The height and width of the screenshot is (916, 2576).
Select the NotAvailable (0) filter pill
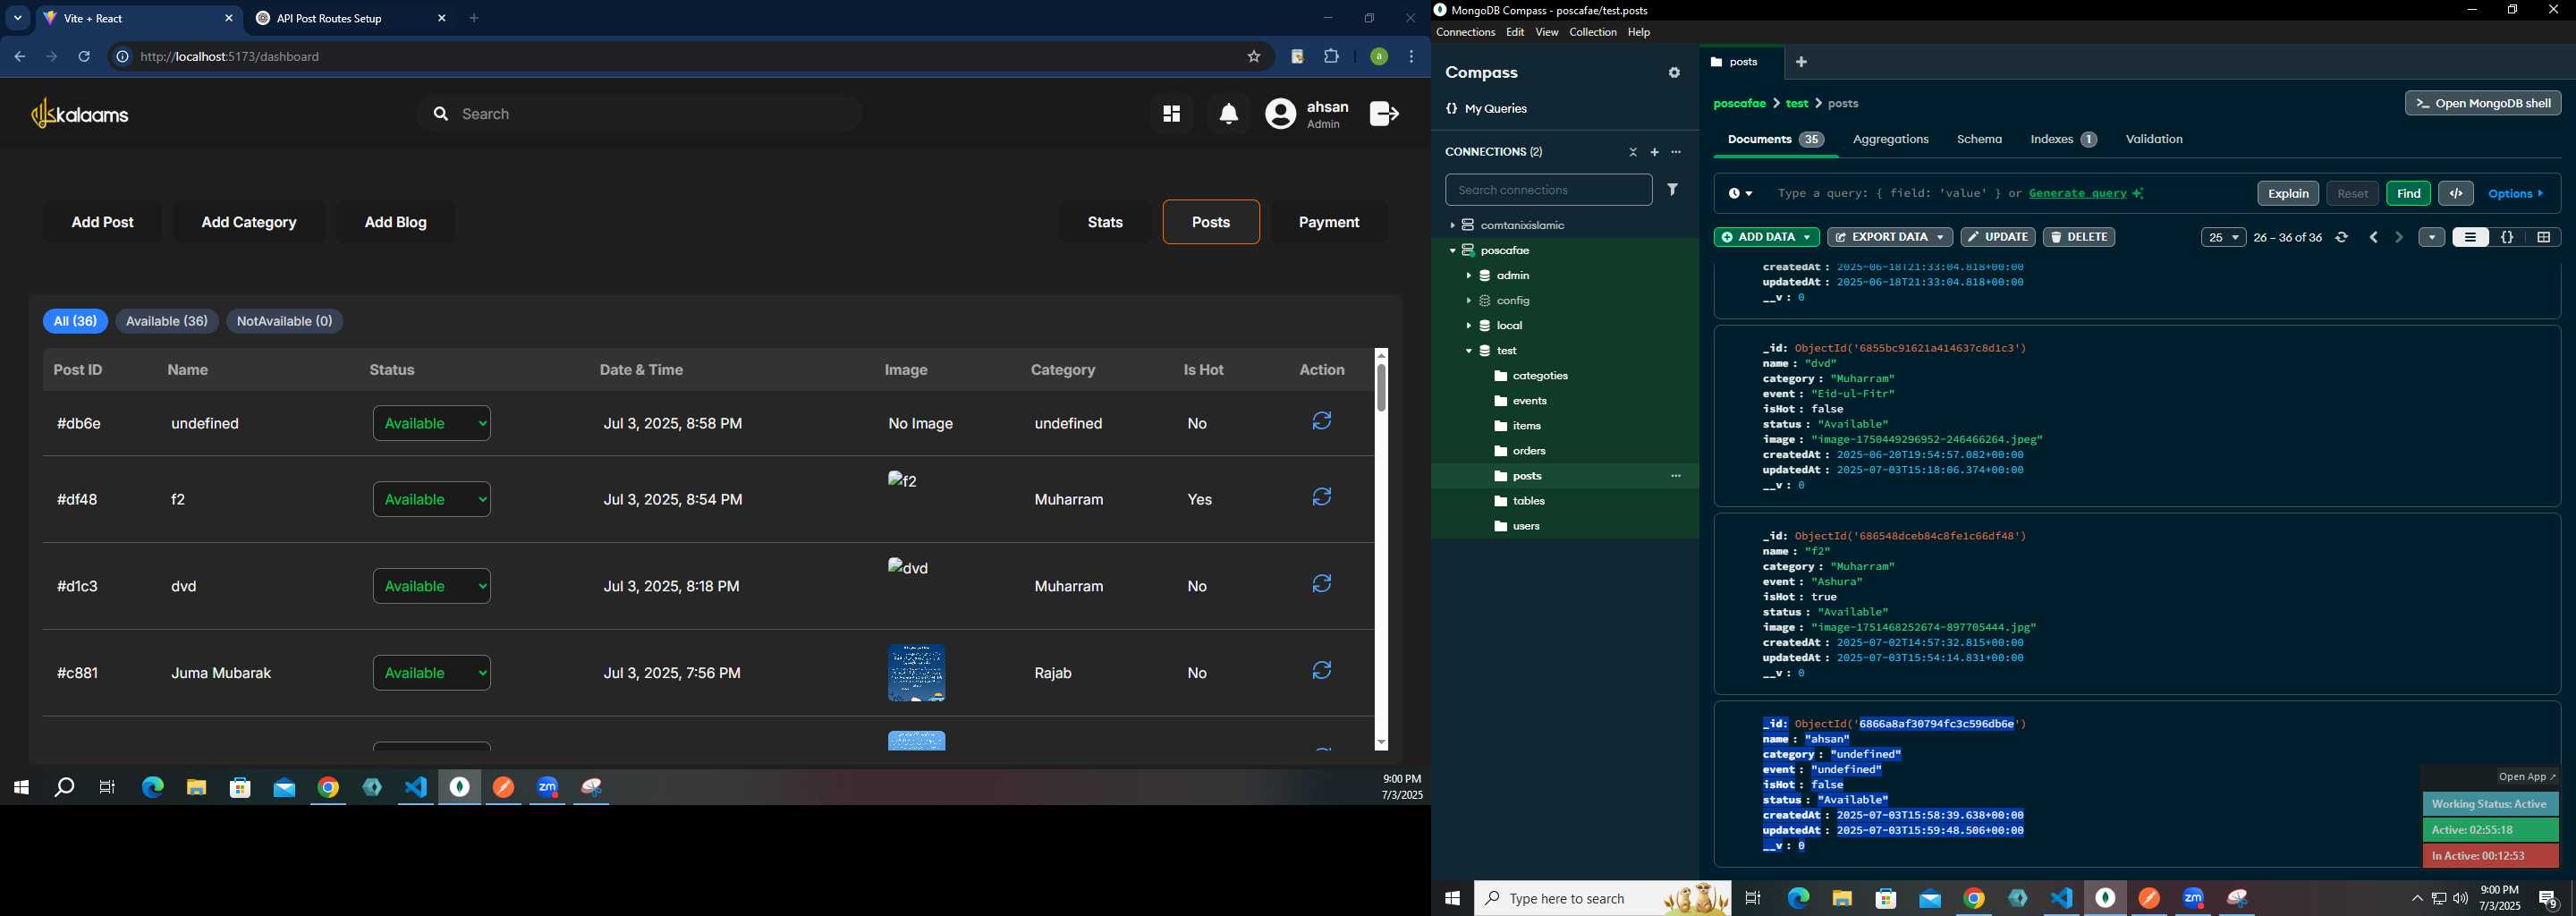click(x=285, y=321)
